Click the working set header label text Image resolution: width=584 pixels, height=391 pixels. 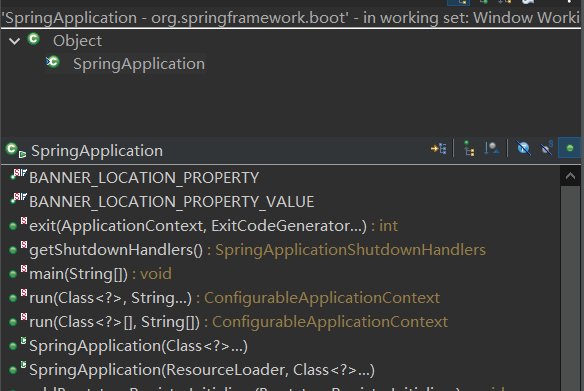pos(291,18)
